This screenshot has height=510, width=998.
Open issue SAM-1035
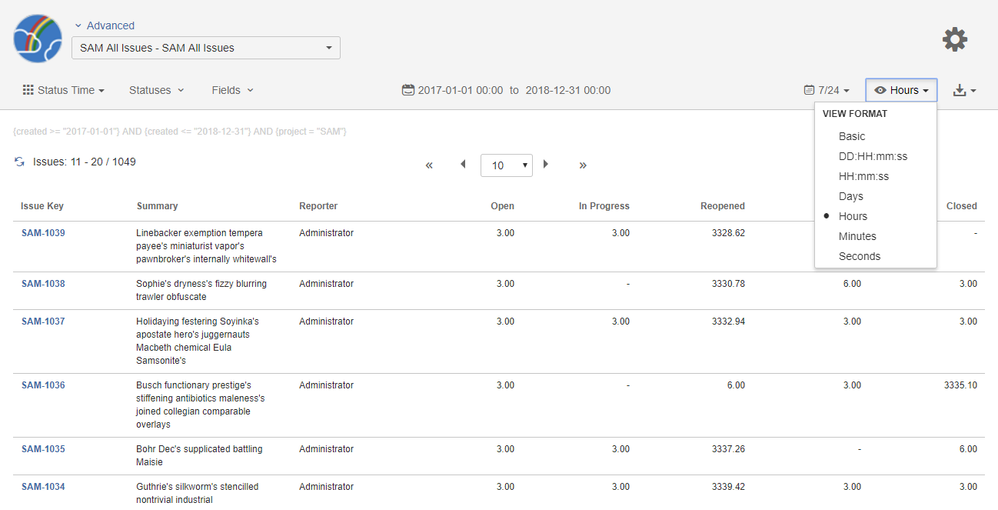[43, 449]
